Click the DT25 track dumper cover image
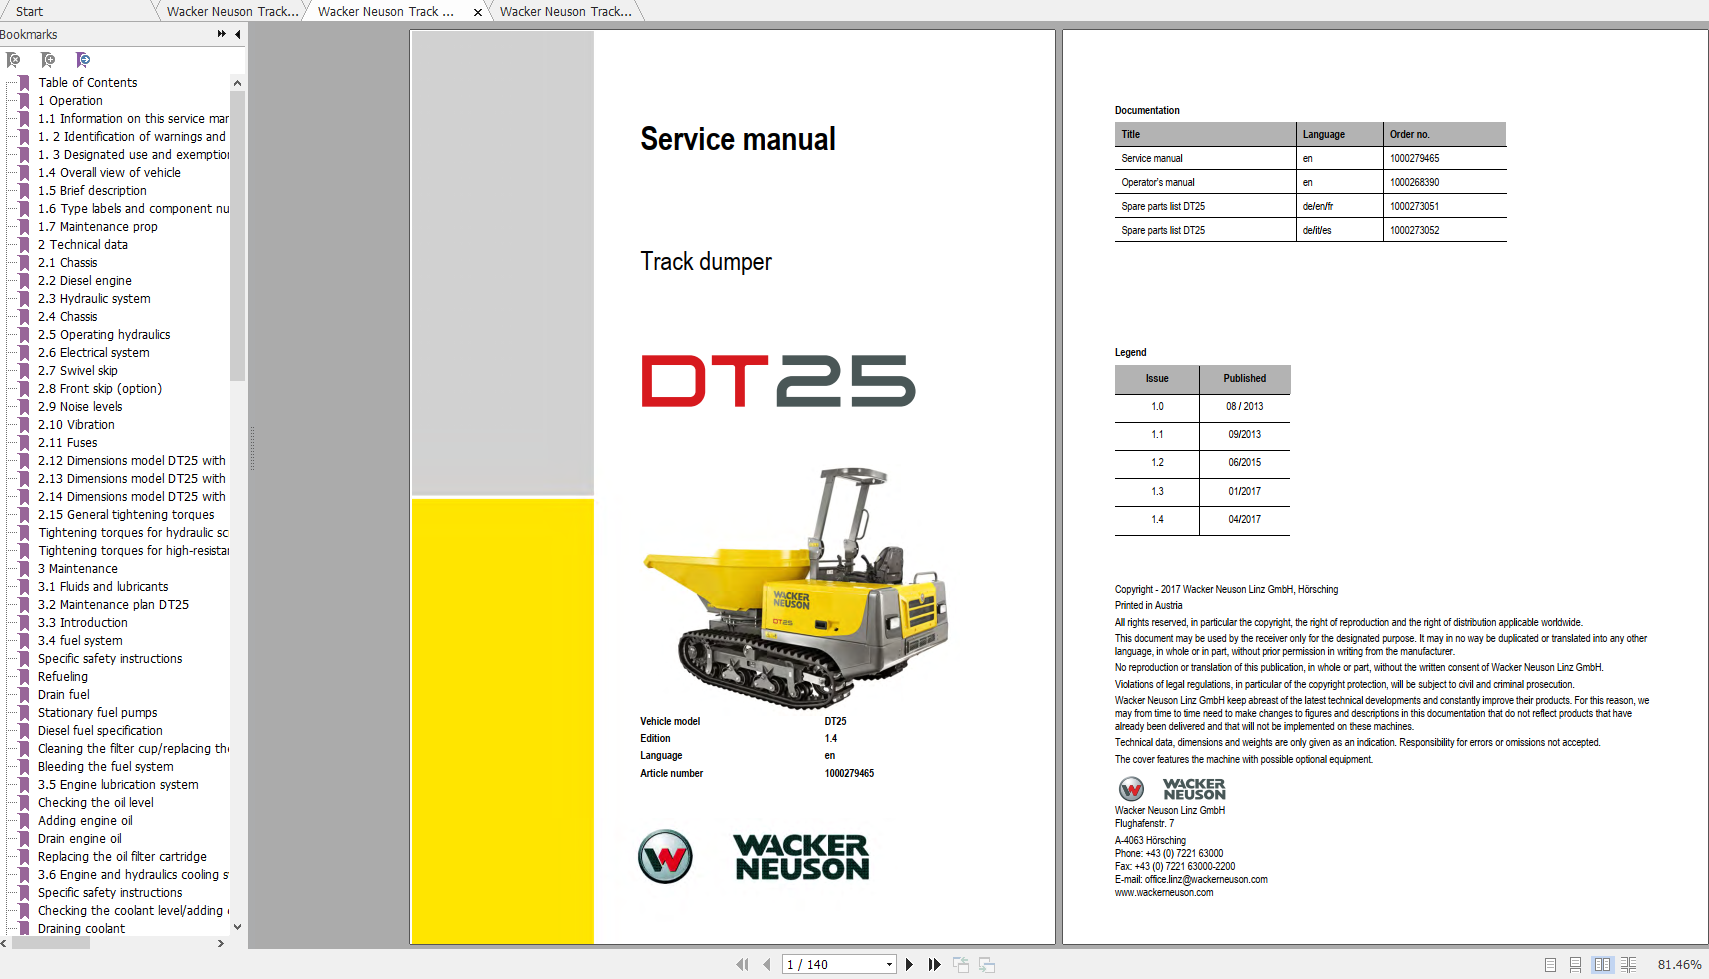 pyautogui.click(x=795, y=588)
